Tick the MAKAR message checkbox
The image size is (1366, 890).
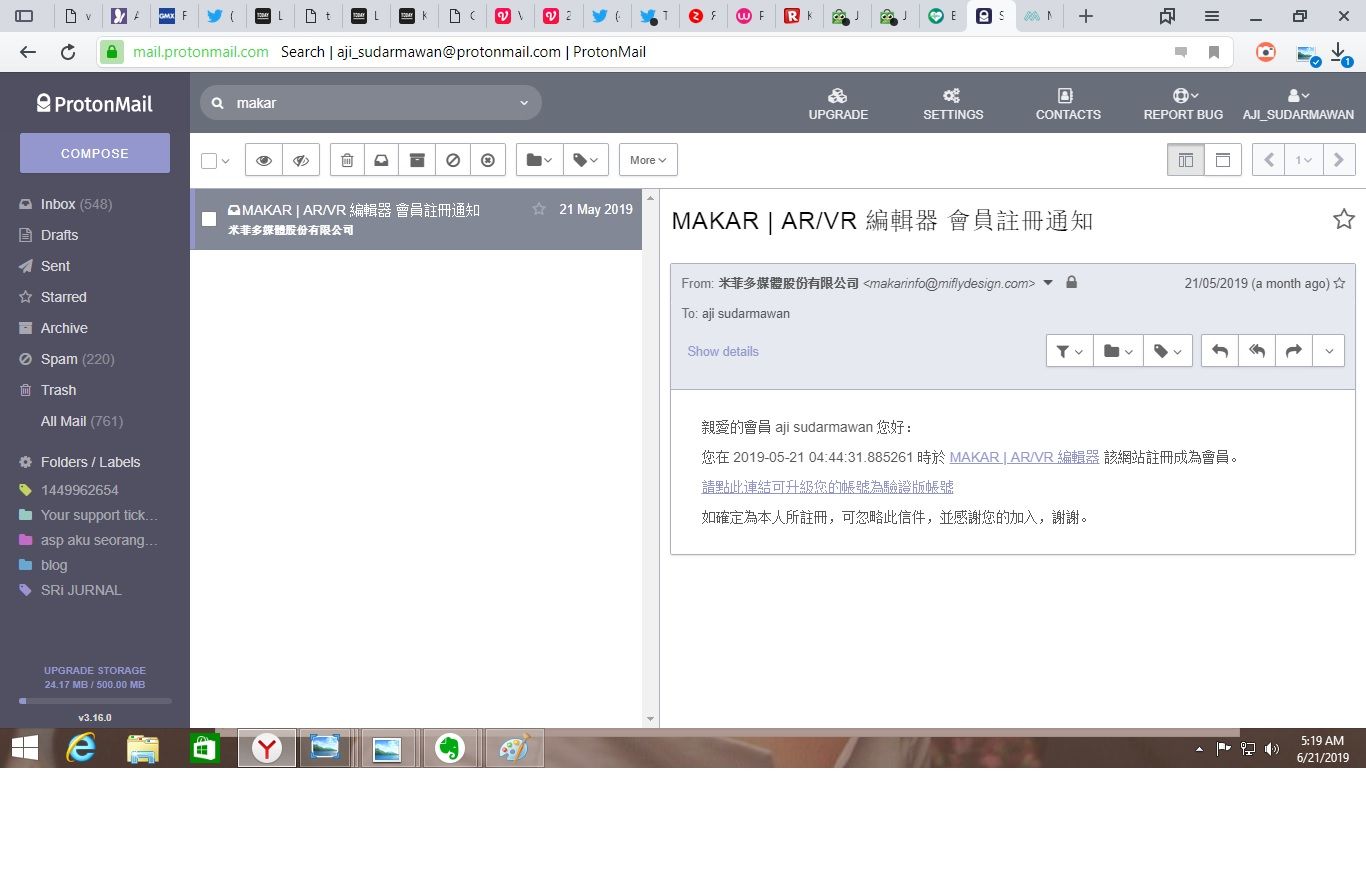pyautogui.click(x=209, y=219)
